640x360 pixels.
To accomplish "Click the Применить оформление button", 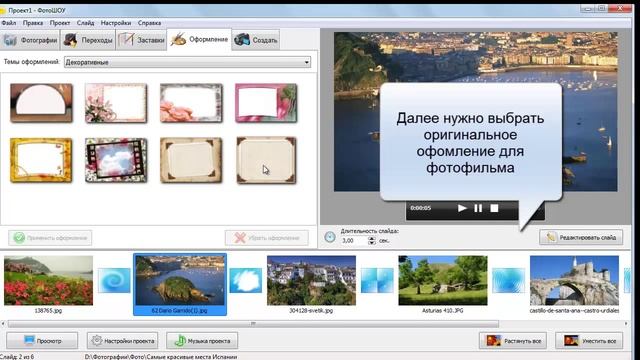I will [x=50, y=238].
